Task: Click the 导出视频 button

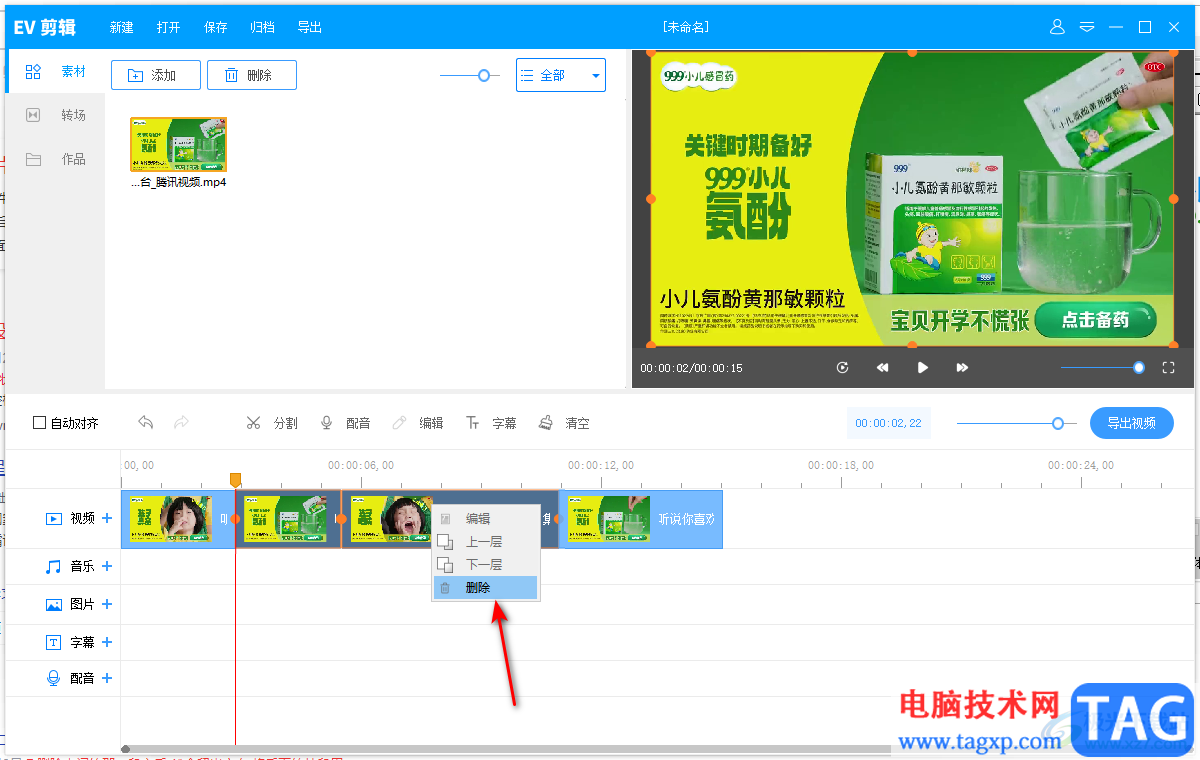Action: click(x=1132, y=423)
